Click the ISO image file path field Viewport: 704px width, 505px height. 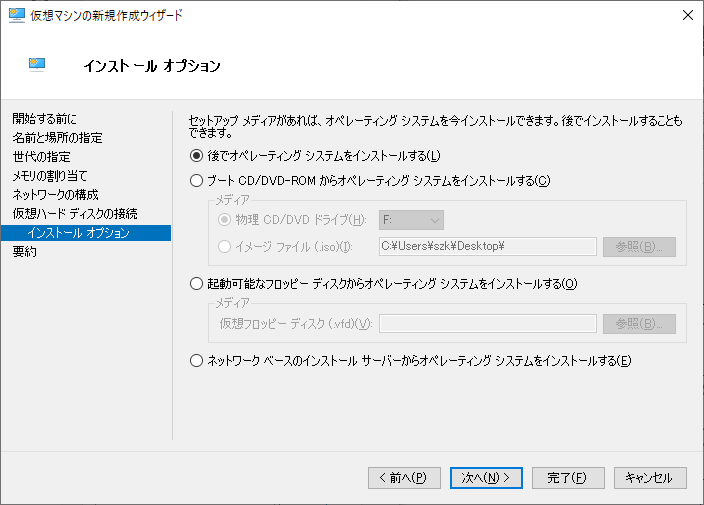(x=487, y=246)
